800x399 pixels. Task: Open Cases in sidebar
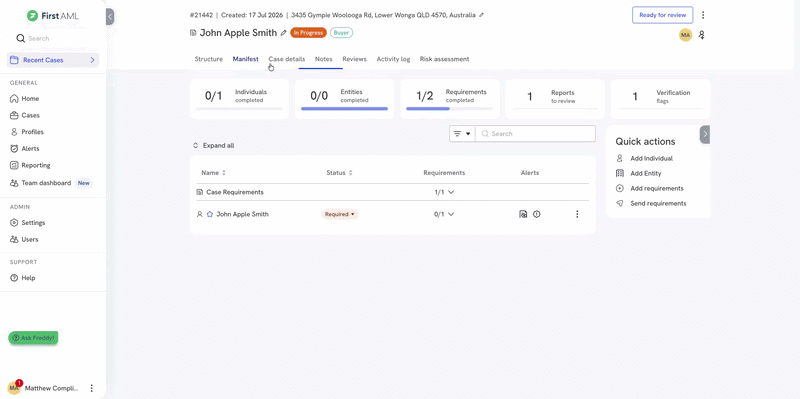[x=30, y=115]
